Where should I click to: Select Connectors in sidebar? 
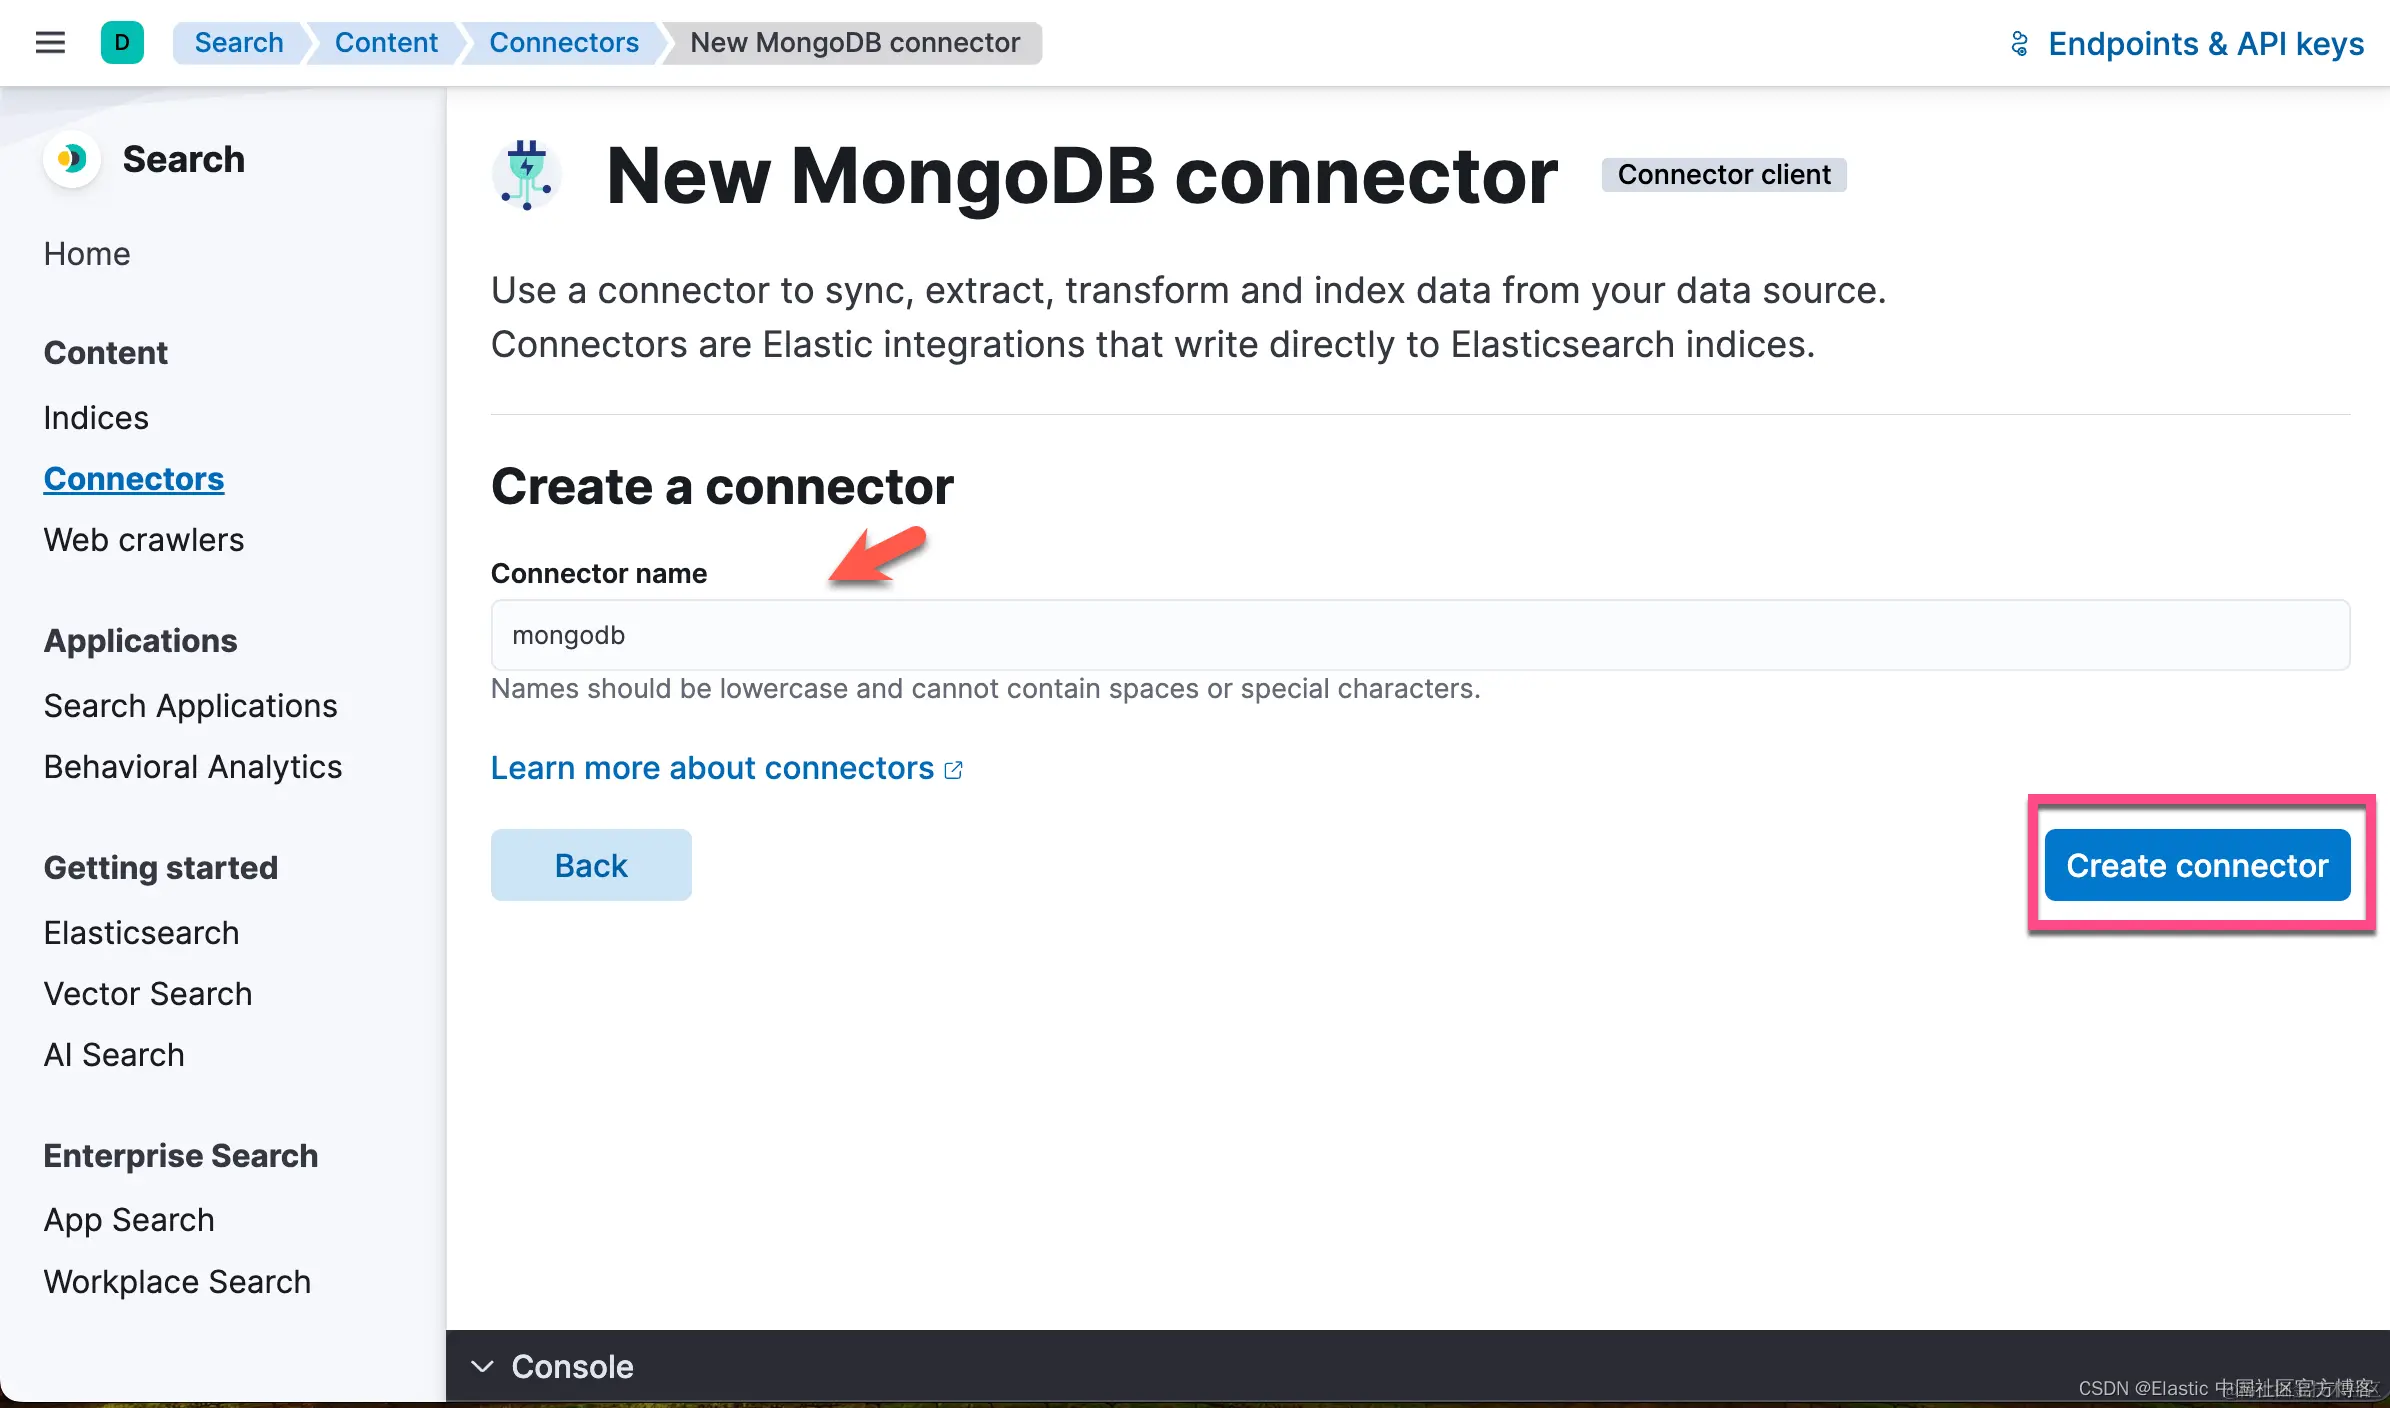click(x=134, y=479)
